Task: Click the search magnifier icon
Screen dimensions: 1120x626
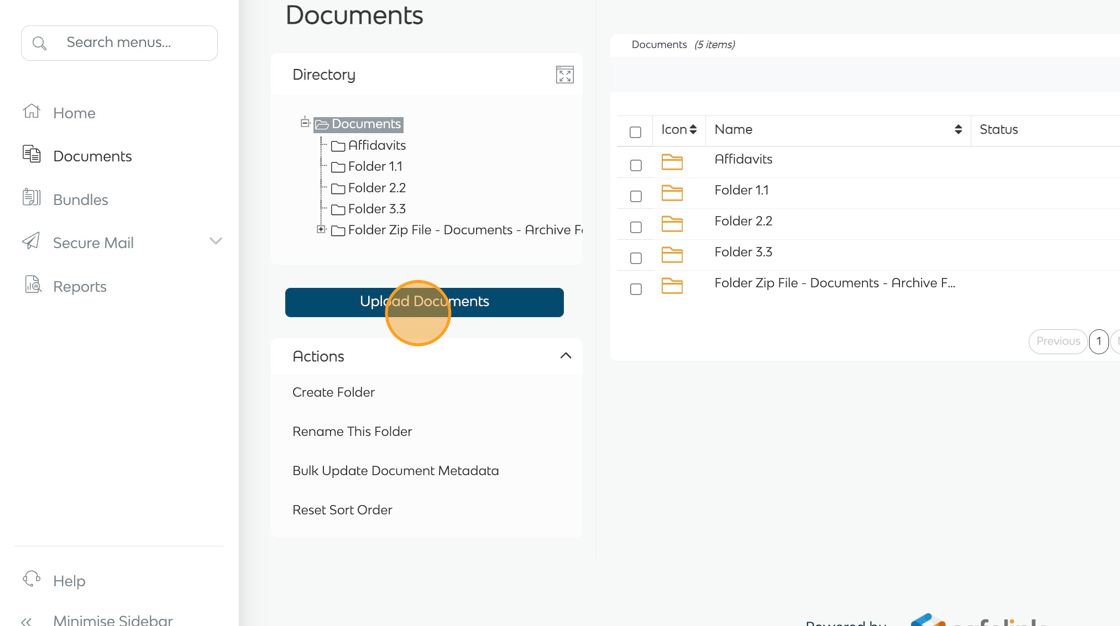Action: tap(39, 44)
